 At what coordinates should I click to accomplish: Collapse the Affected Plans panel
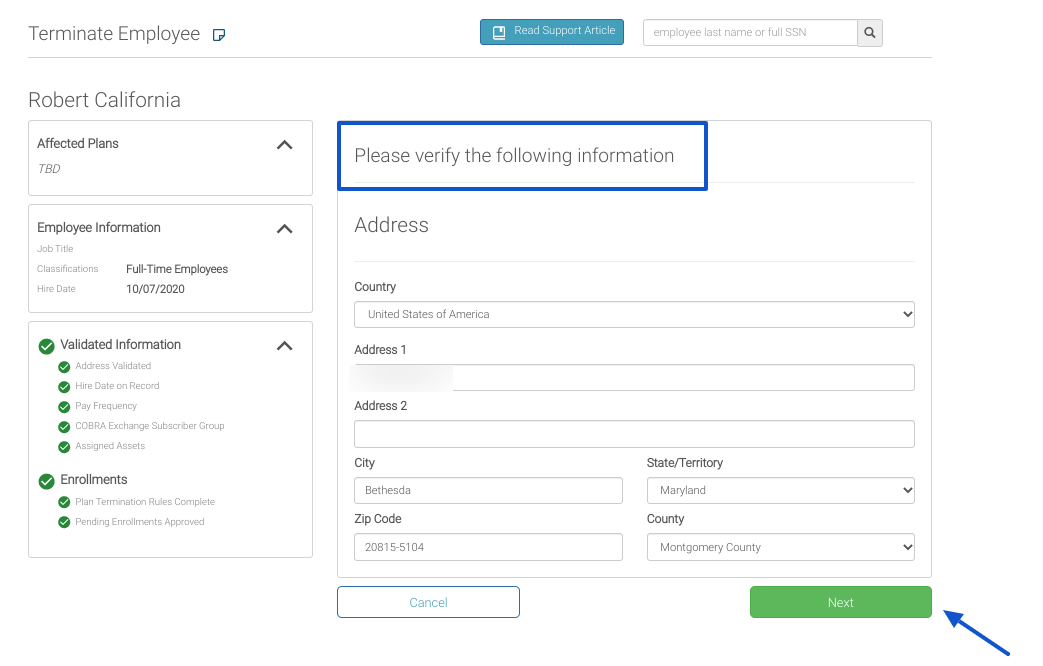[284, 145]
